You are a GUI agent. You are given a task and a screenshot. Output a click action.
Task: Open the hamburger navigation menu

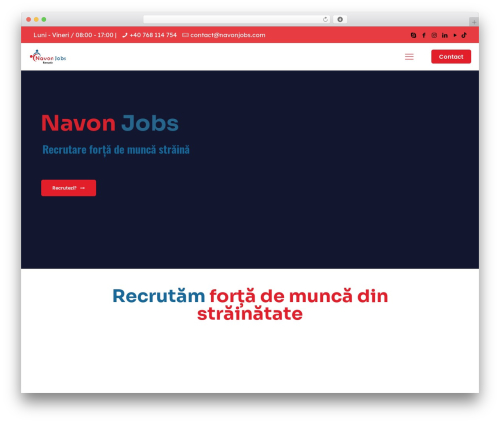pos(409,57)
